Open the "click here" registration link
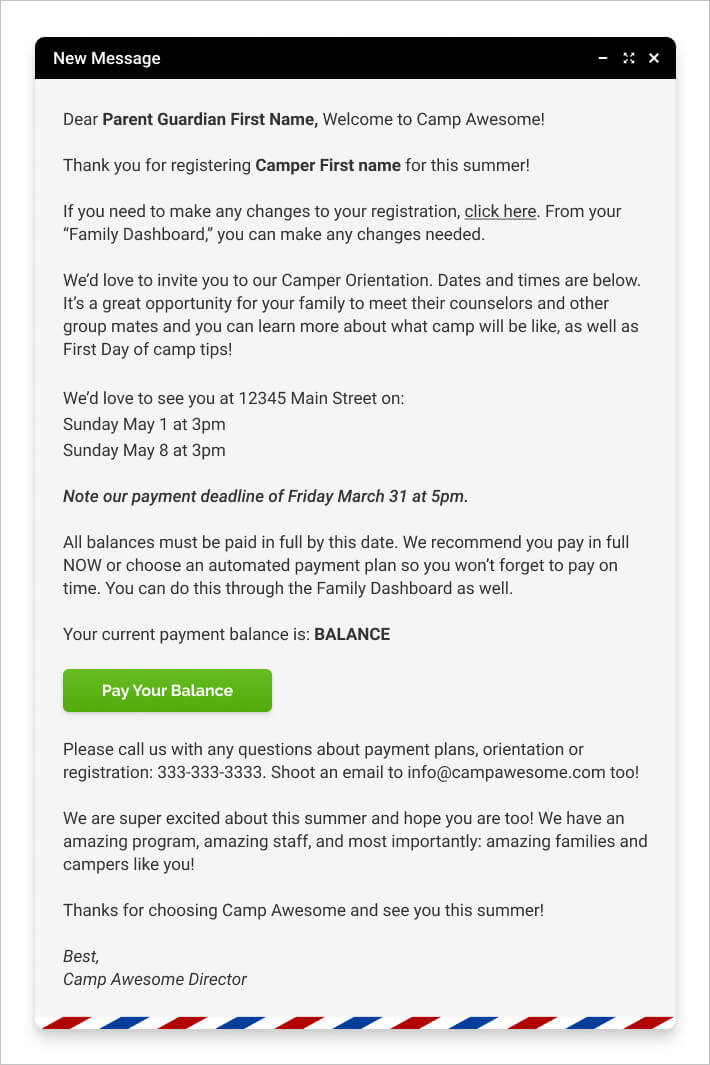The width and height of the screenshot is (710, 1065). (x=500, y=211)
